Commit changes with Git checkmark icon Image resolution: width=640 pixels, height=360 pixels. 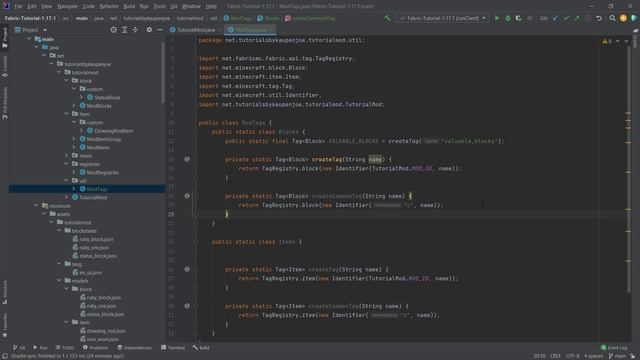[x=566, y=18]
